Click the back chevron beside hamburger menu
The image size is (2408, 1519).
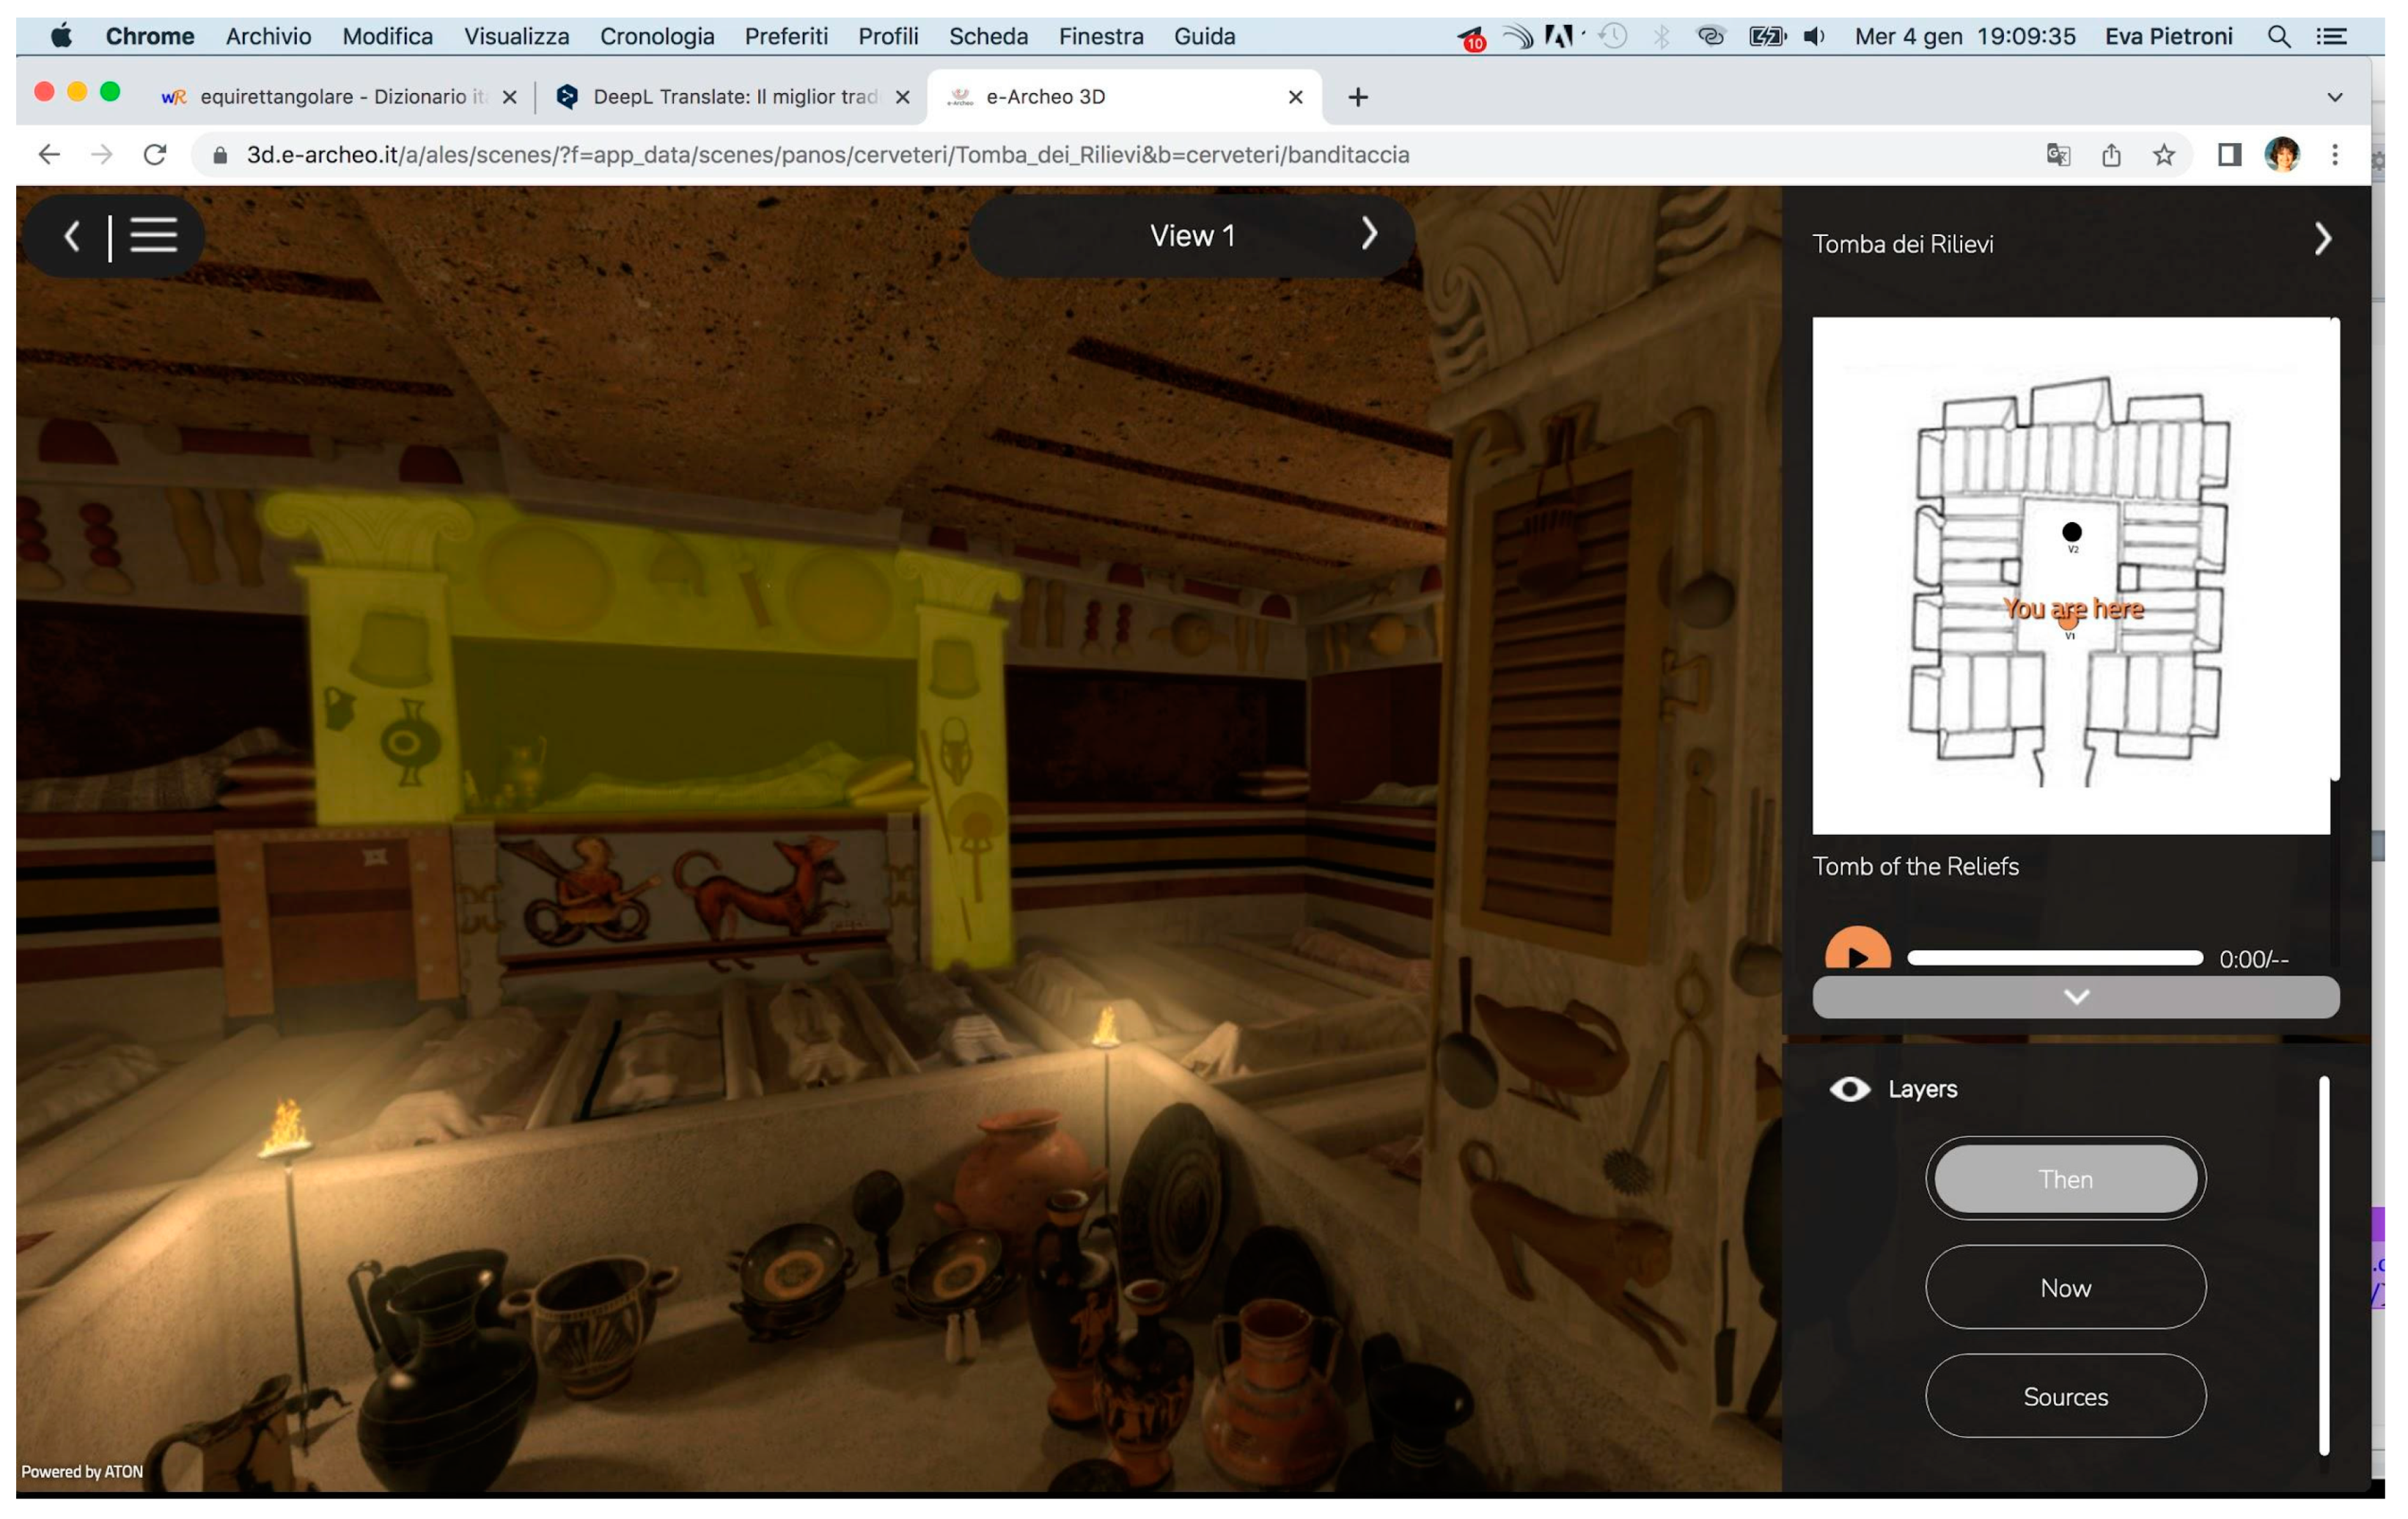71,237
